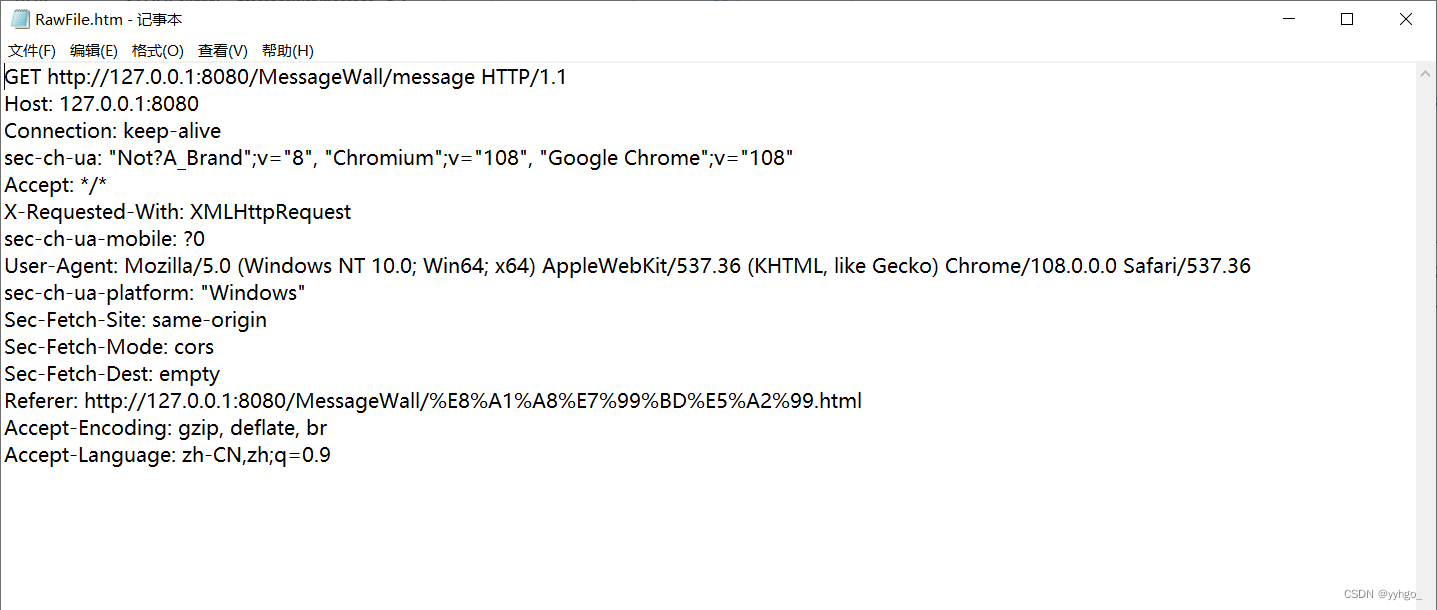
Task: Minimize the Notepad window
Action: [x=1289, y=19]
